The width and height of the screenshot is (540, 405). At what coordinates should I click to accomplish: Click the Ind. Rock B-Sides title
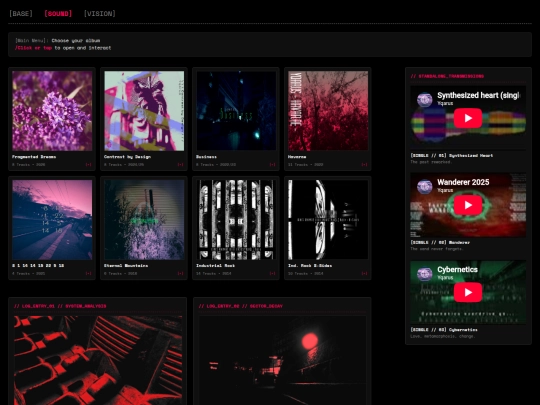pos(310,266)
